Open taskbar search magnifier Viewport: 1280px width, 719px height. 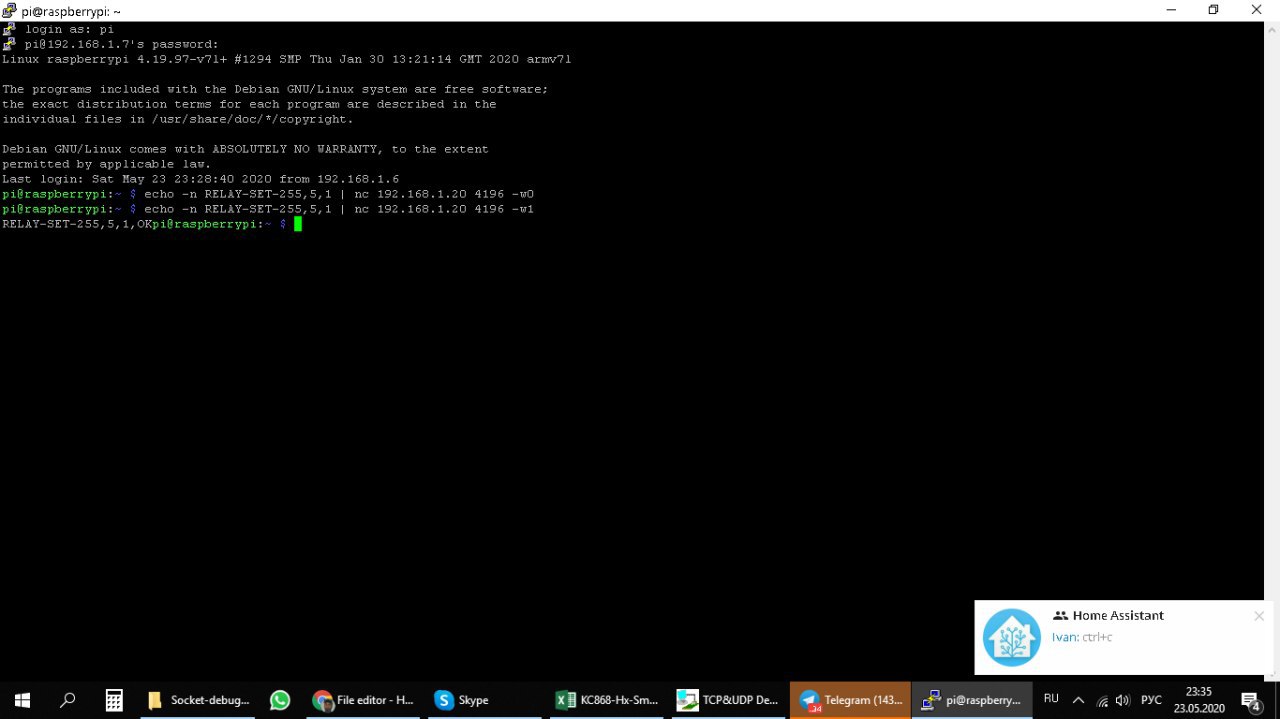pos(68,700)
